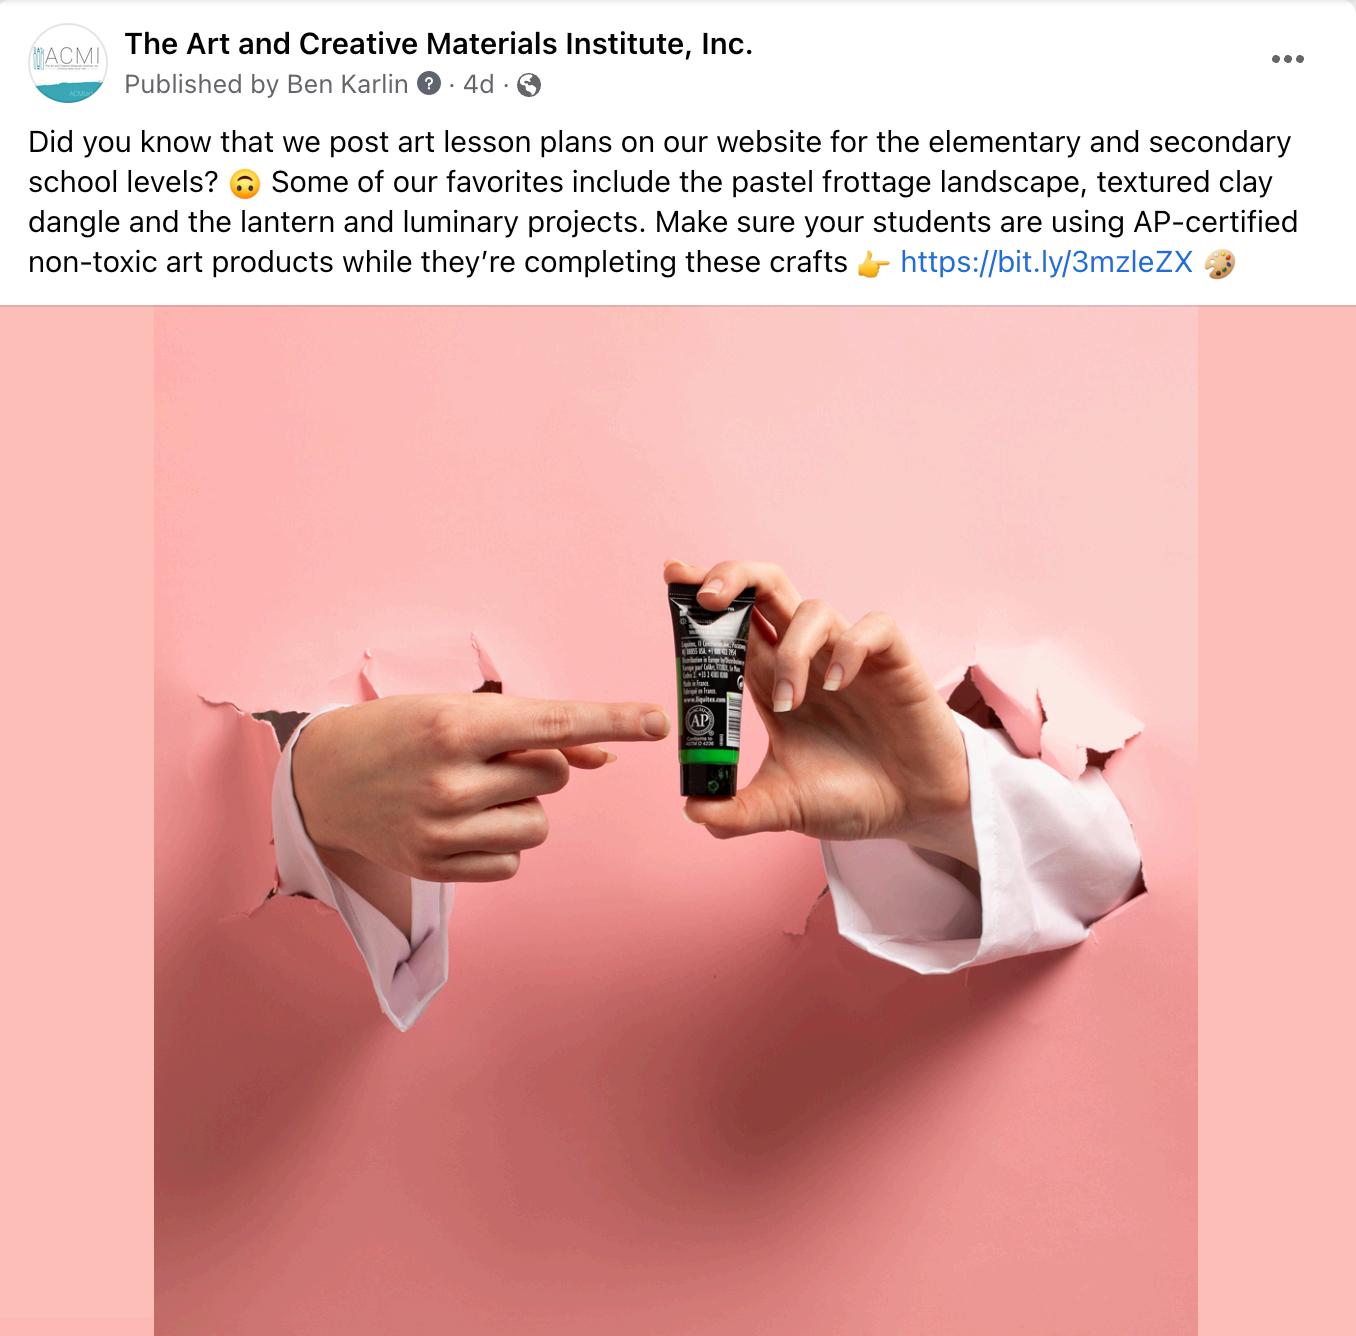The width and height of the screenshot is (1356, 1336).
Task: Open The Art and Creative Materials Institute page
Action: click(x=438, y=44)
